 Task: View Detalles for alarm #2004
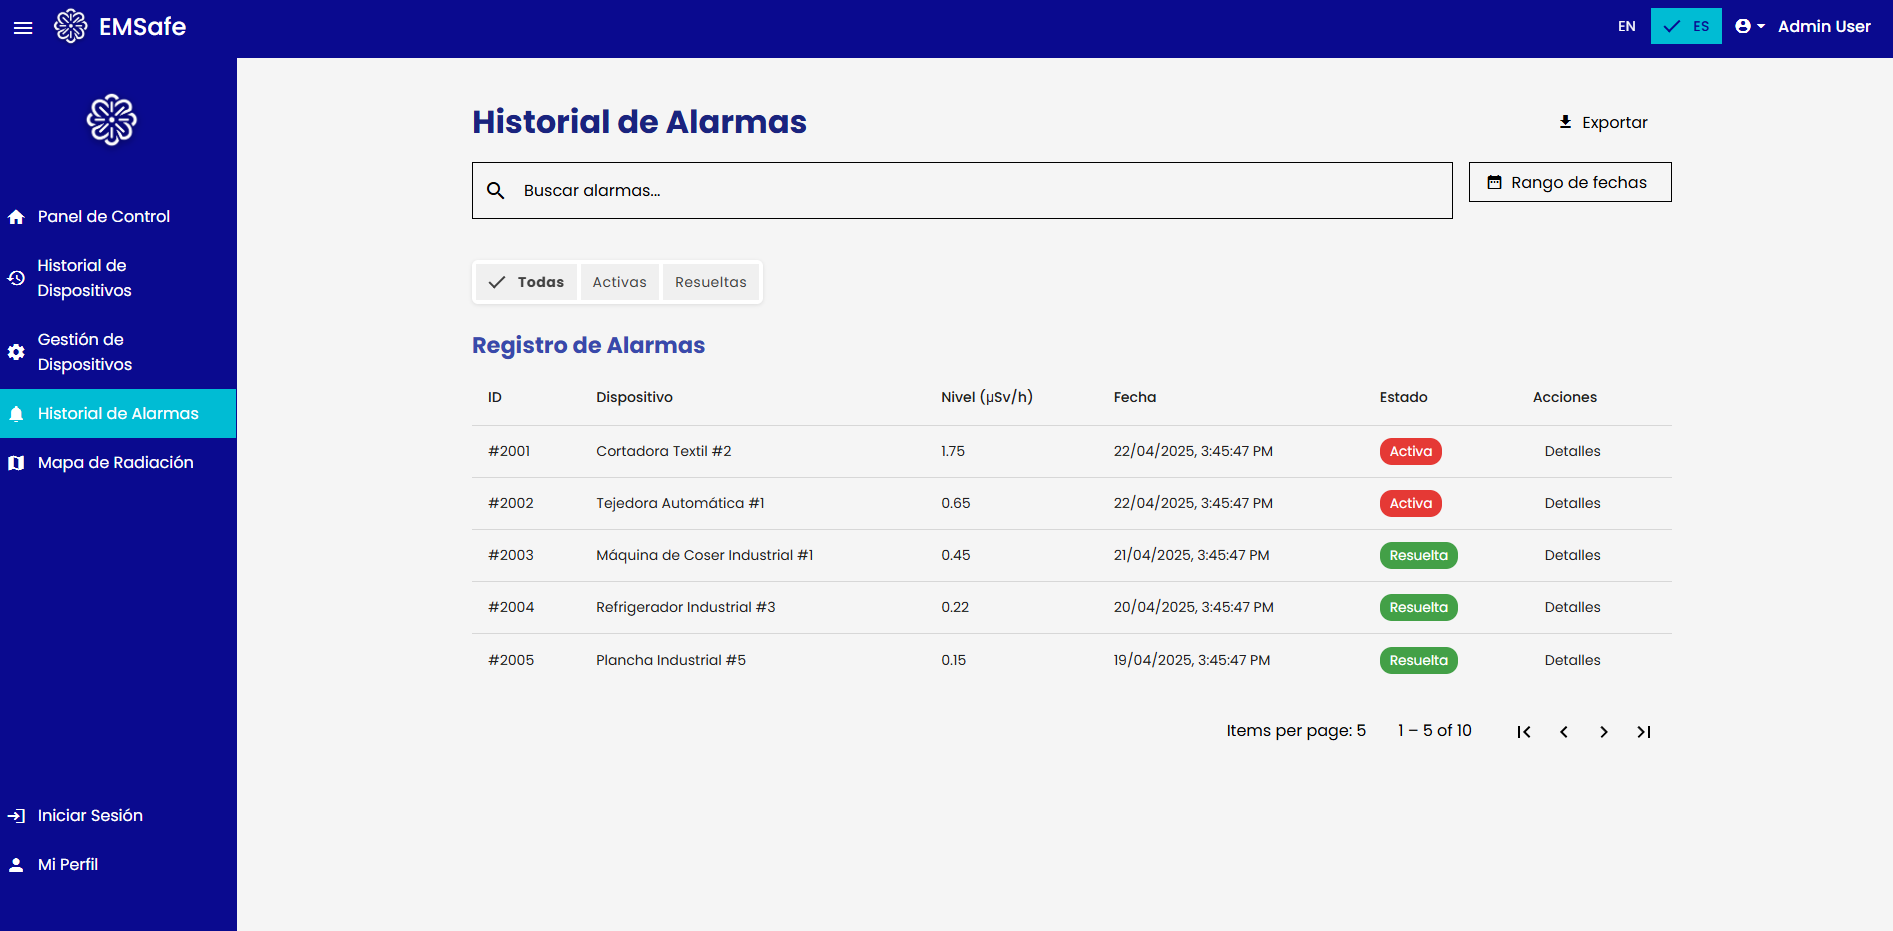(1572, 608)
